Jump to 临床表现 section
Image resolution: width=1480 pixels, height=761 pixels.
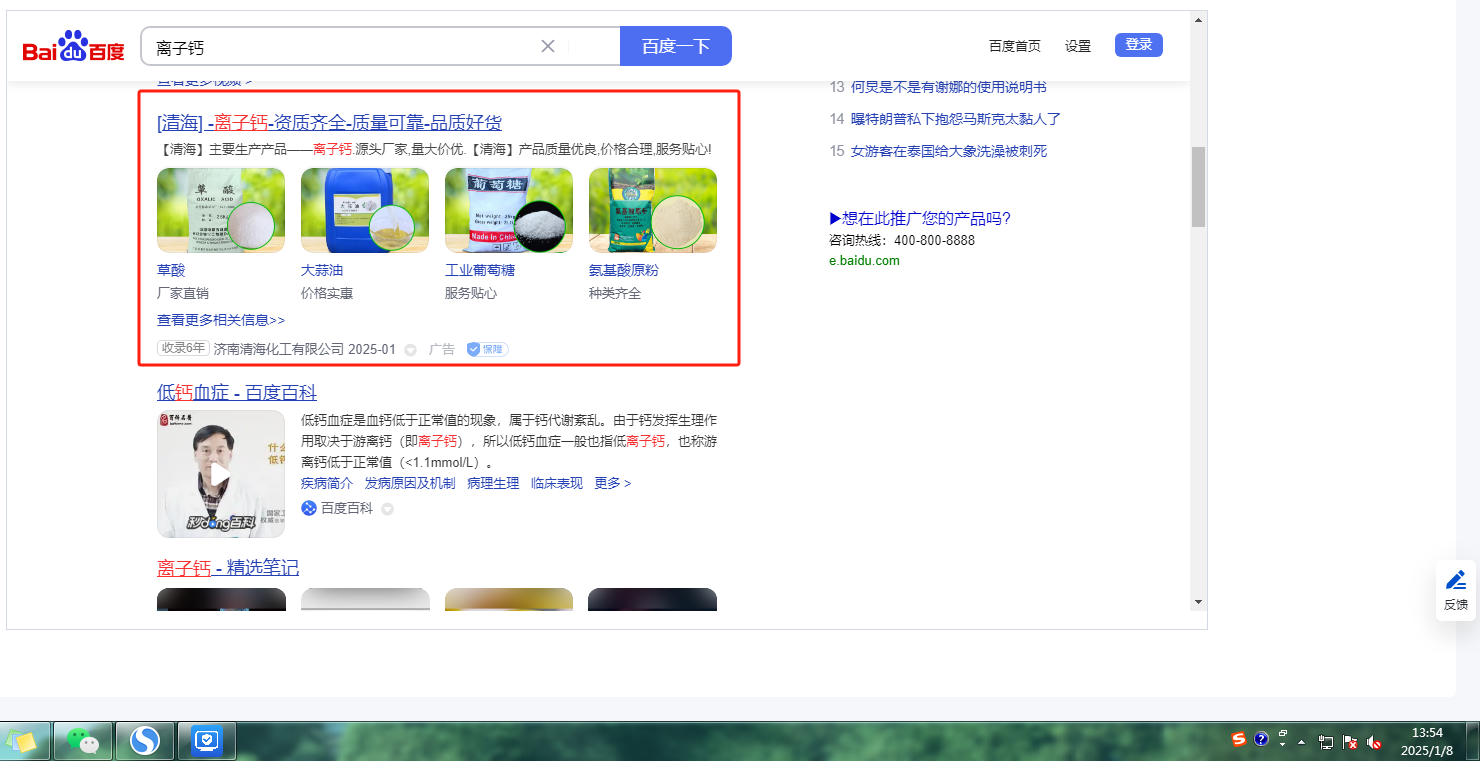coord(557,483)
